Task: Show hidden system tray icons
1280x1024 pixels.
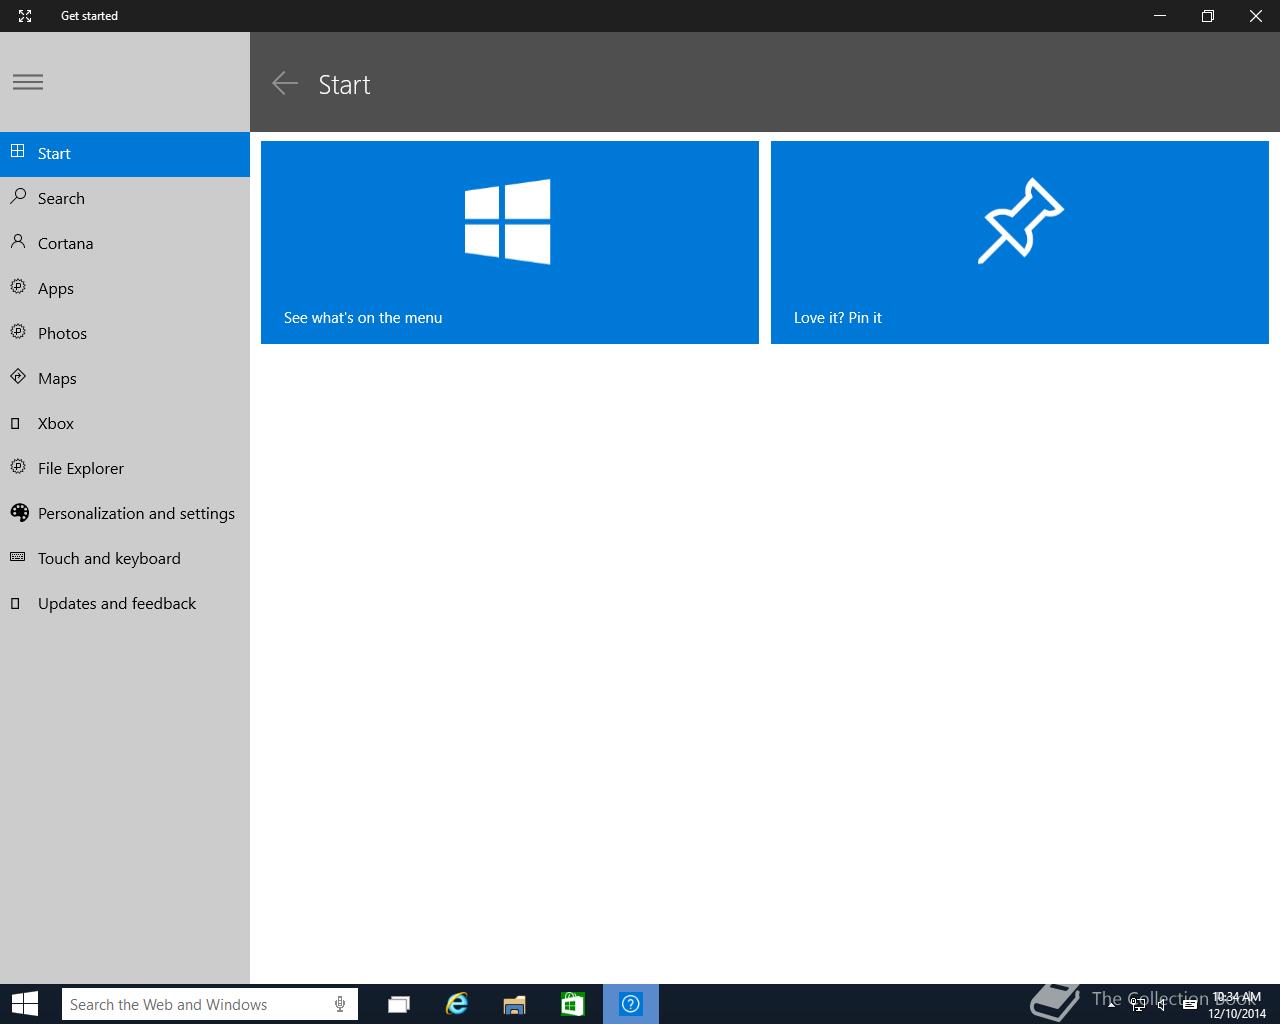Action: pyautogui.click(x=1112, y=1005)
